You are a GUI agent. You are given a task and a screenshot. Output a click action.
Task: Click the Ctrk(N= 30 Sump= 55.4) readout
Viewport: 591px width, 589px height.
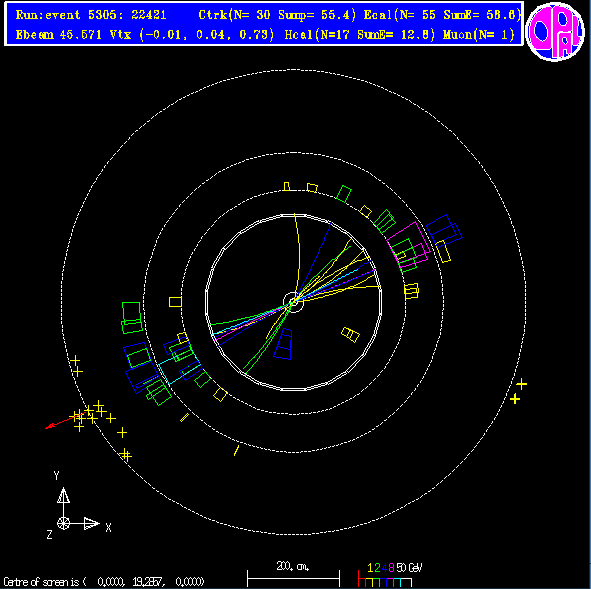click(x=277, y=15)
